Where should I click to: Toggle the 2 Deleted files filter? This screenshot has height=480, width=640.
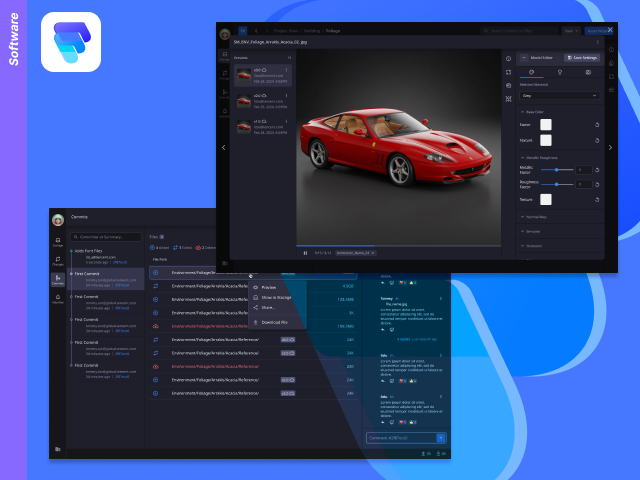point(205,248)
